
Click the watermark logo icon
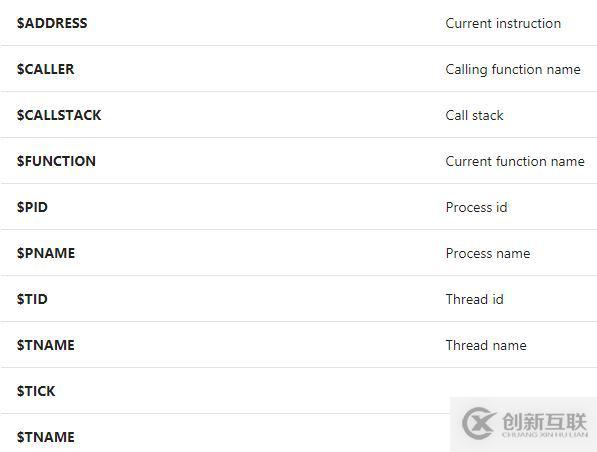click(479, 423)
